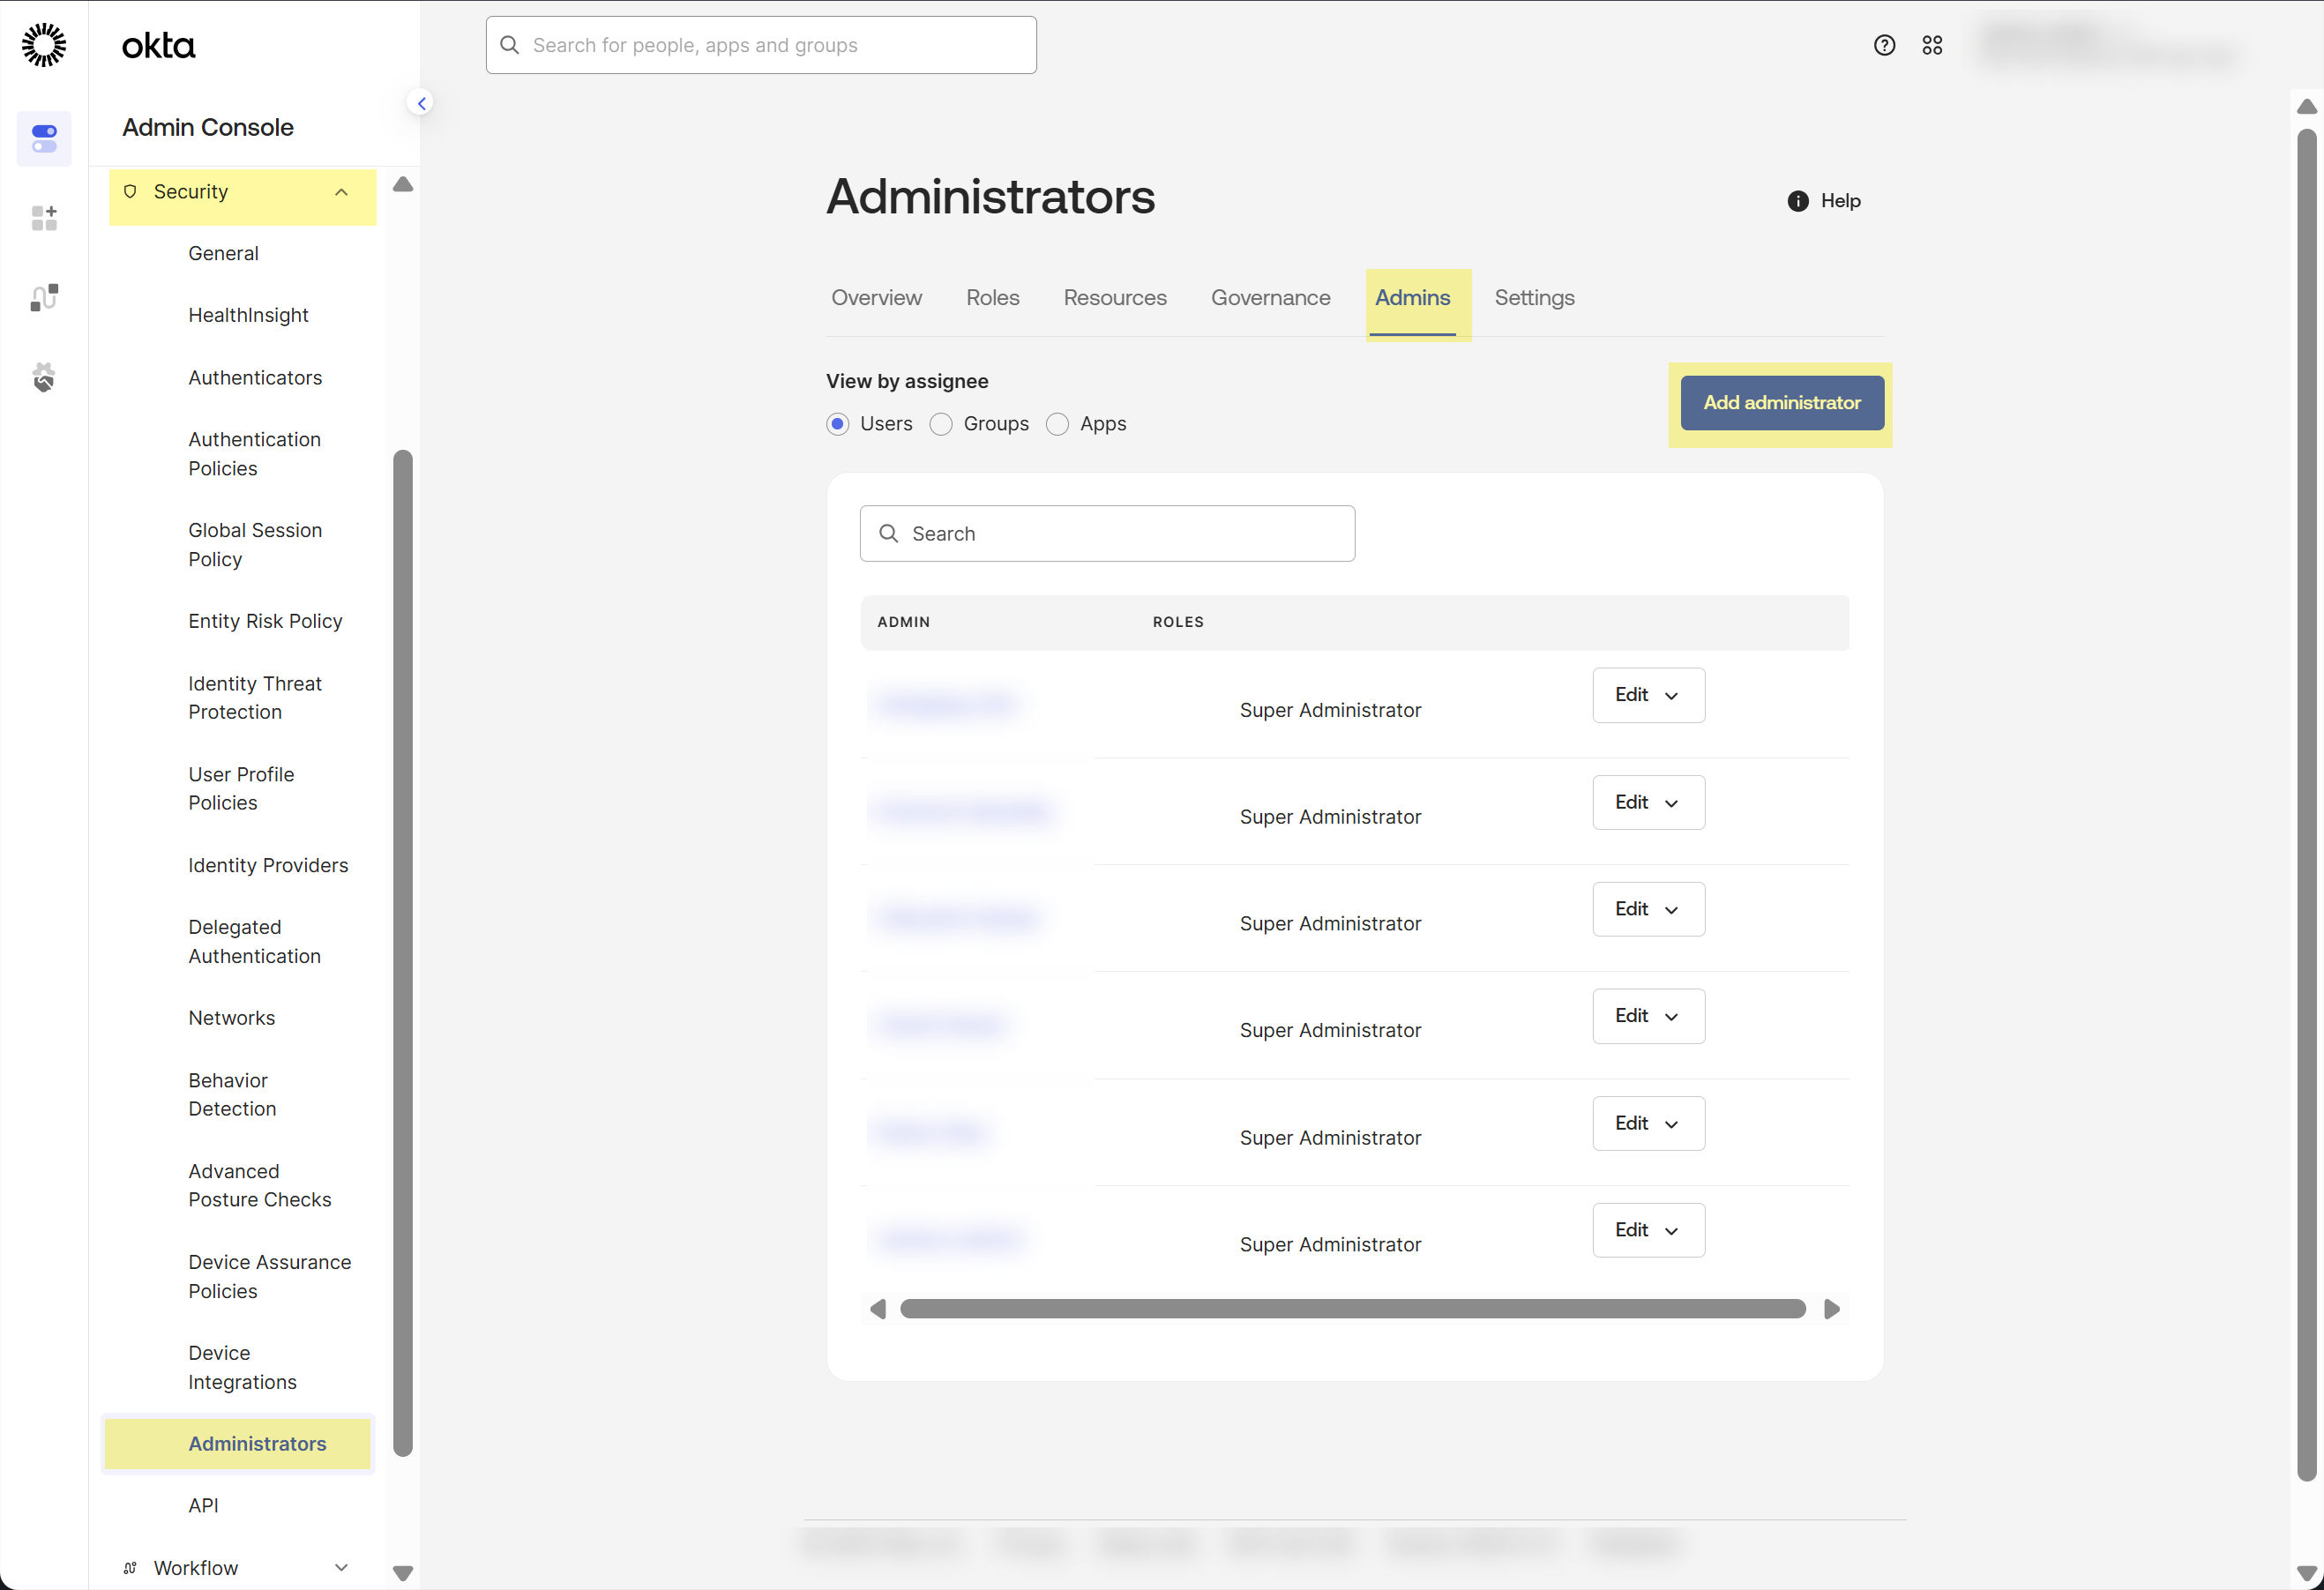
Task: Open the Workflows connector rail icon
Action: click(44, 297)
